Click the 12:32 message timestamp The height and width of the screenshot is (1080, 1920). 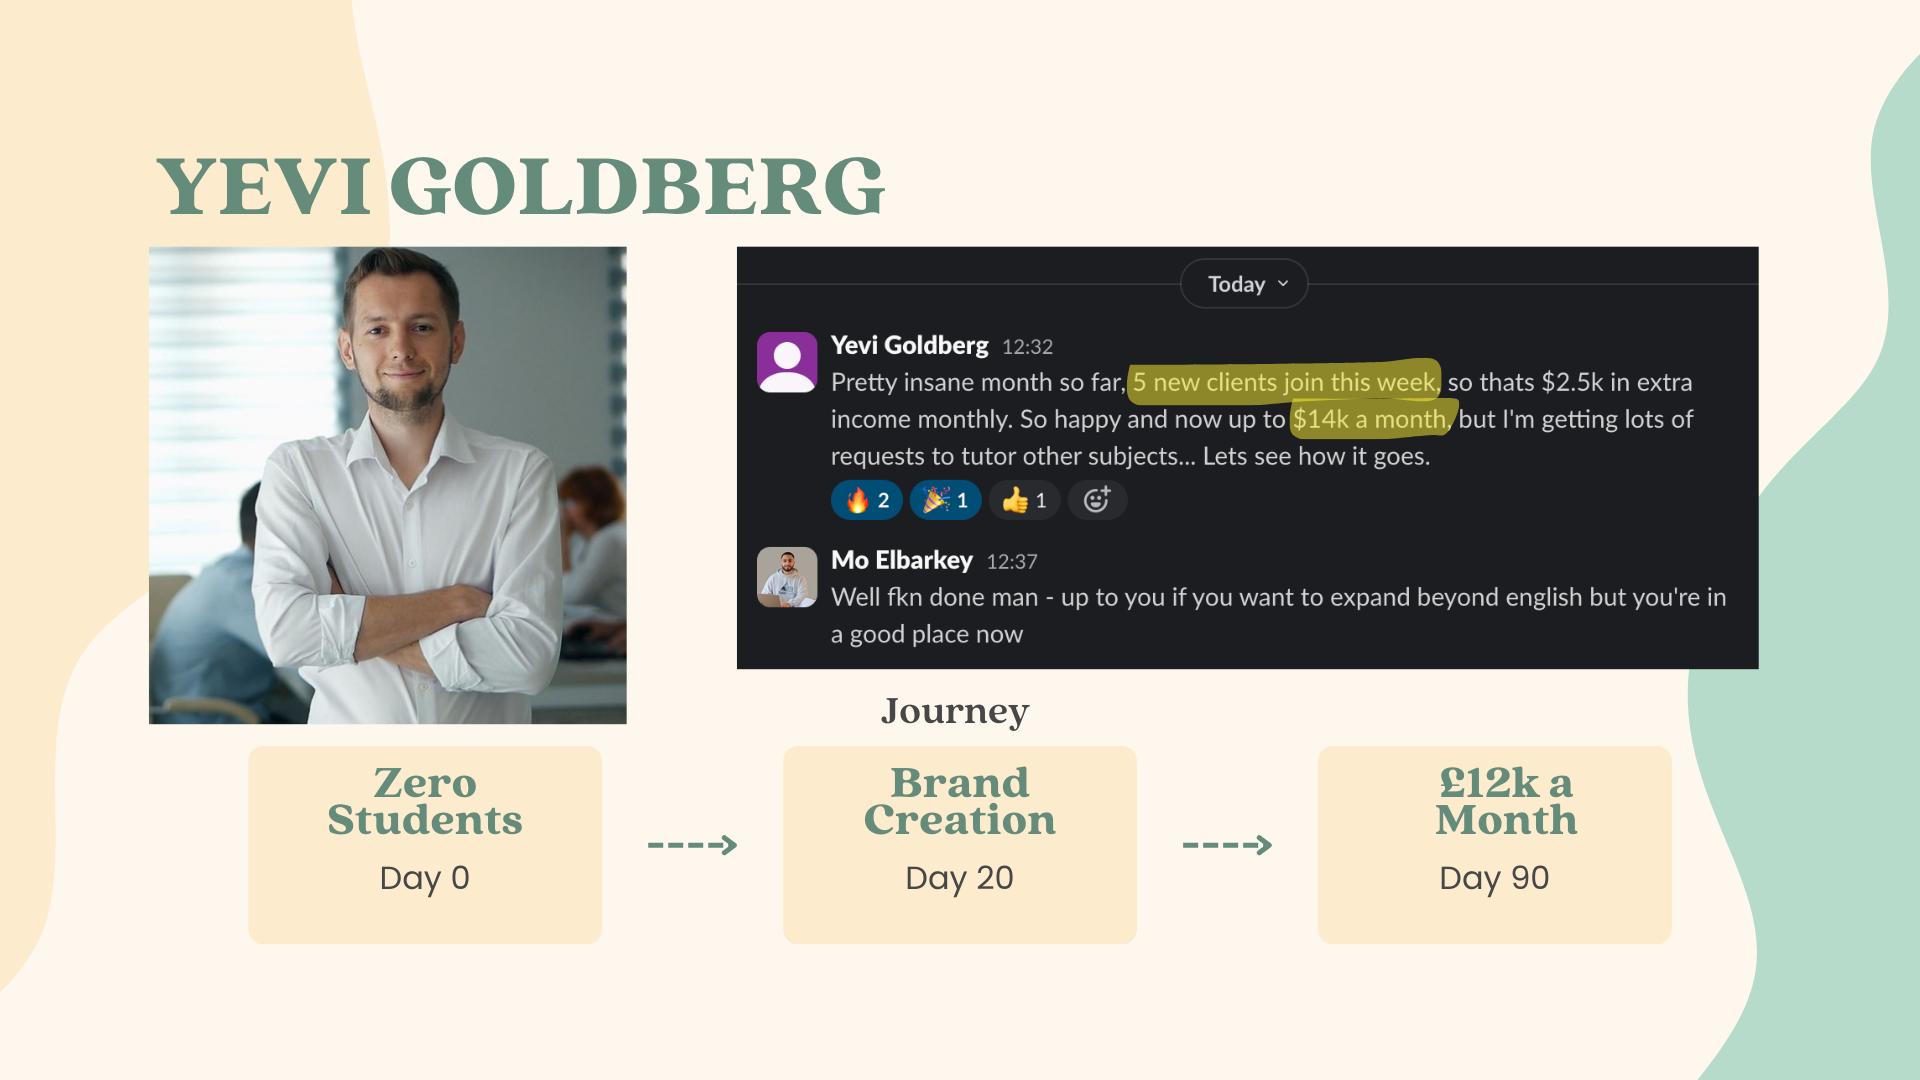[1027, 347]
